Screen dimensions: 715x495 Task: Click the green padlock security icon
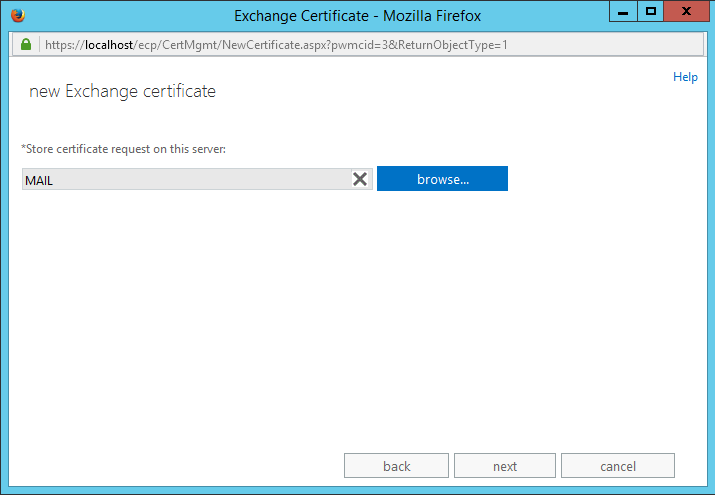[25, 46]
